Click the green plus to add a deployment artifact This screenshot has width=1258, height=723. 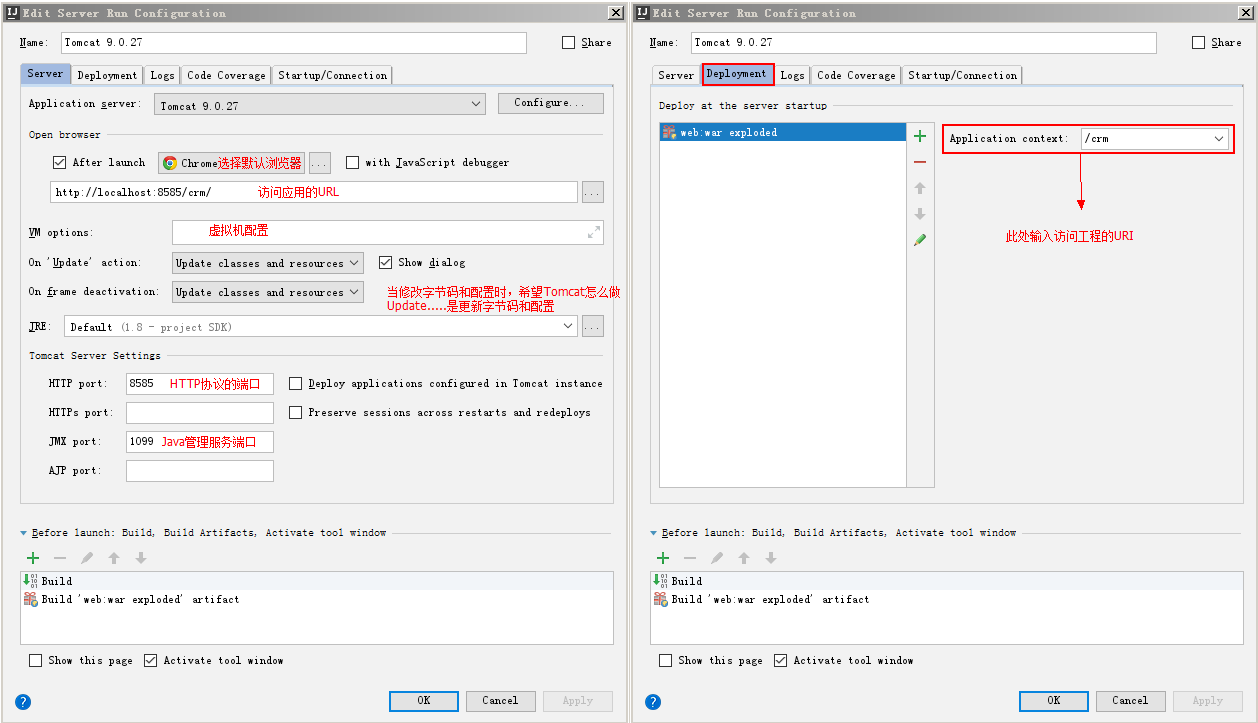point(920,136)
